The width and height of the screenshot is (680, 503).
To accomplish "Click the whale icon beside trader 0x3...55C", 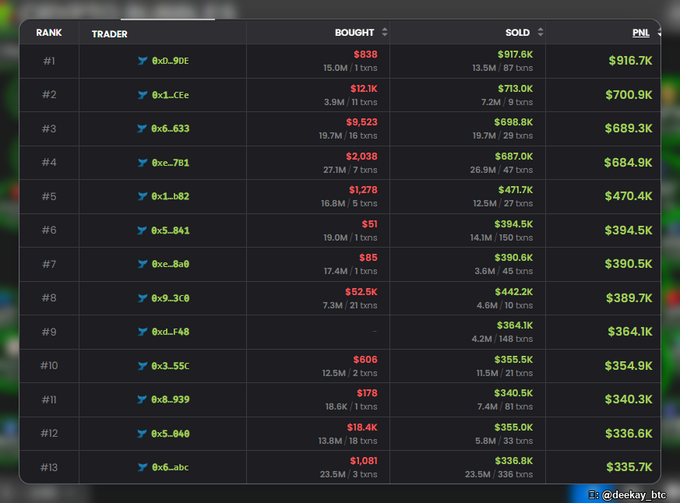I will point(142,366).
